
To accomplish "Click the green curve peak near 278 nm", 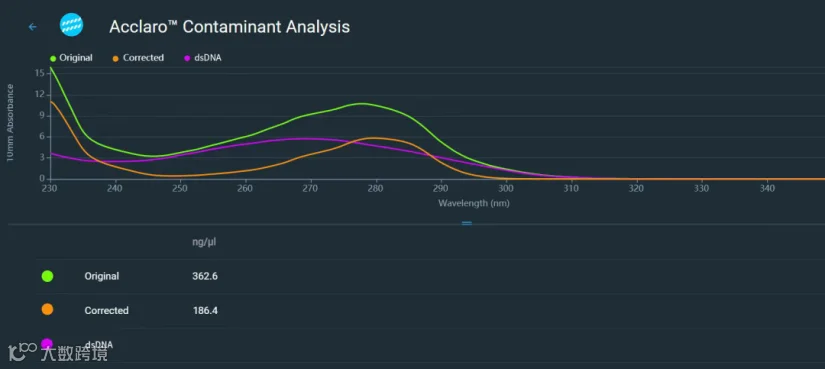I will pyautogui.click(x=361, y=103).
